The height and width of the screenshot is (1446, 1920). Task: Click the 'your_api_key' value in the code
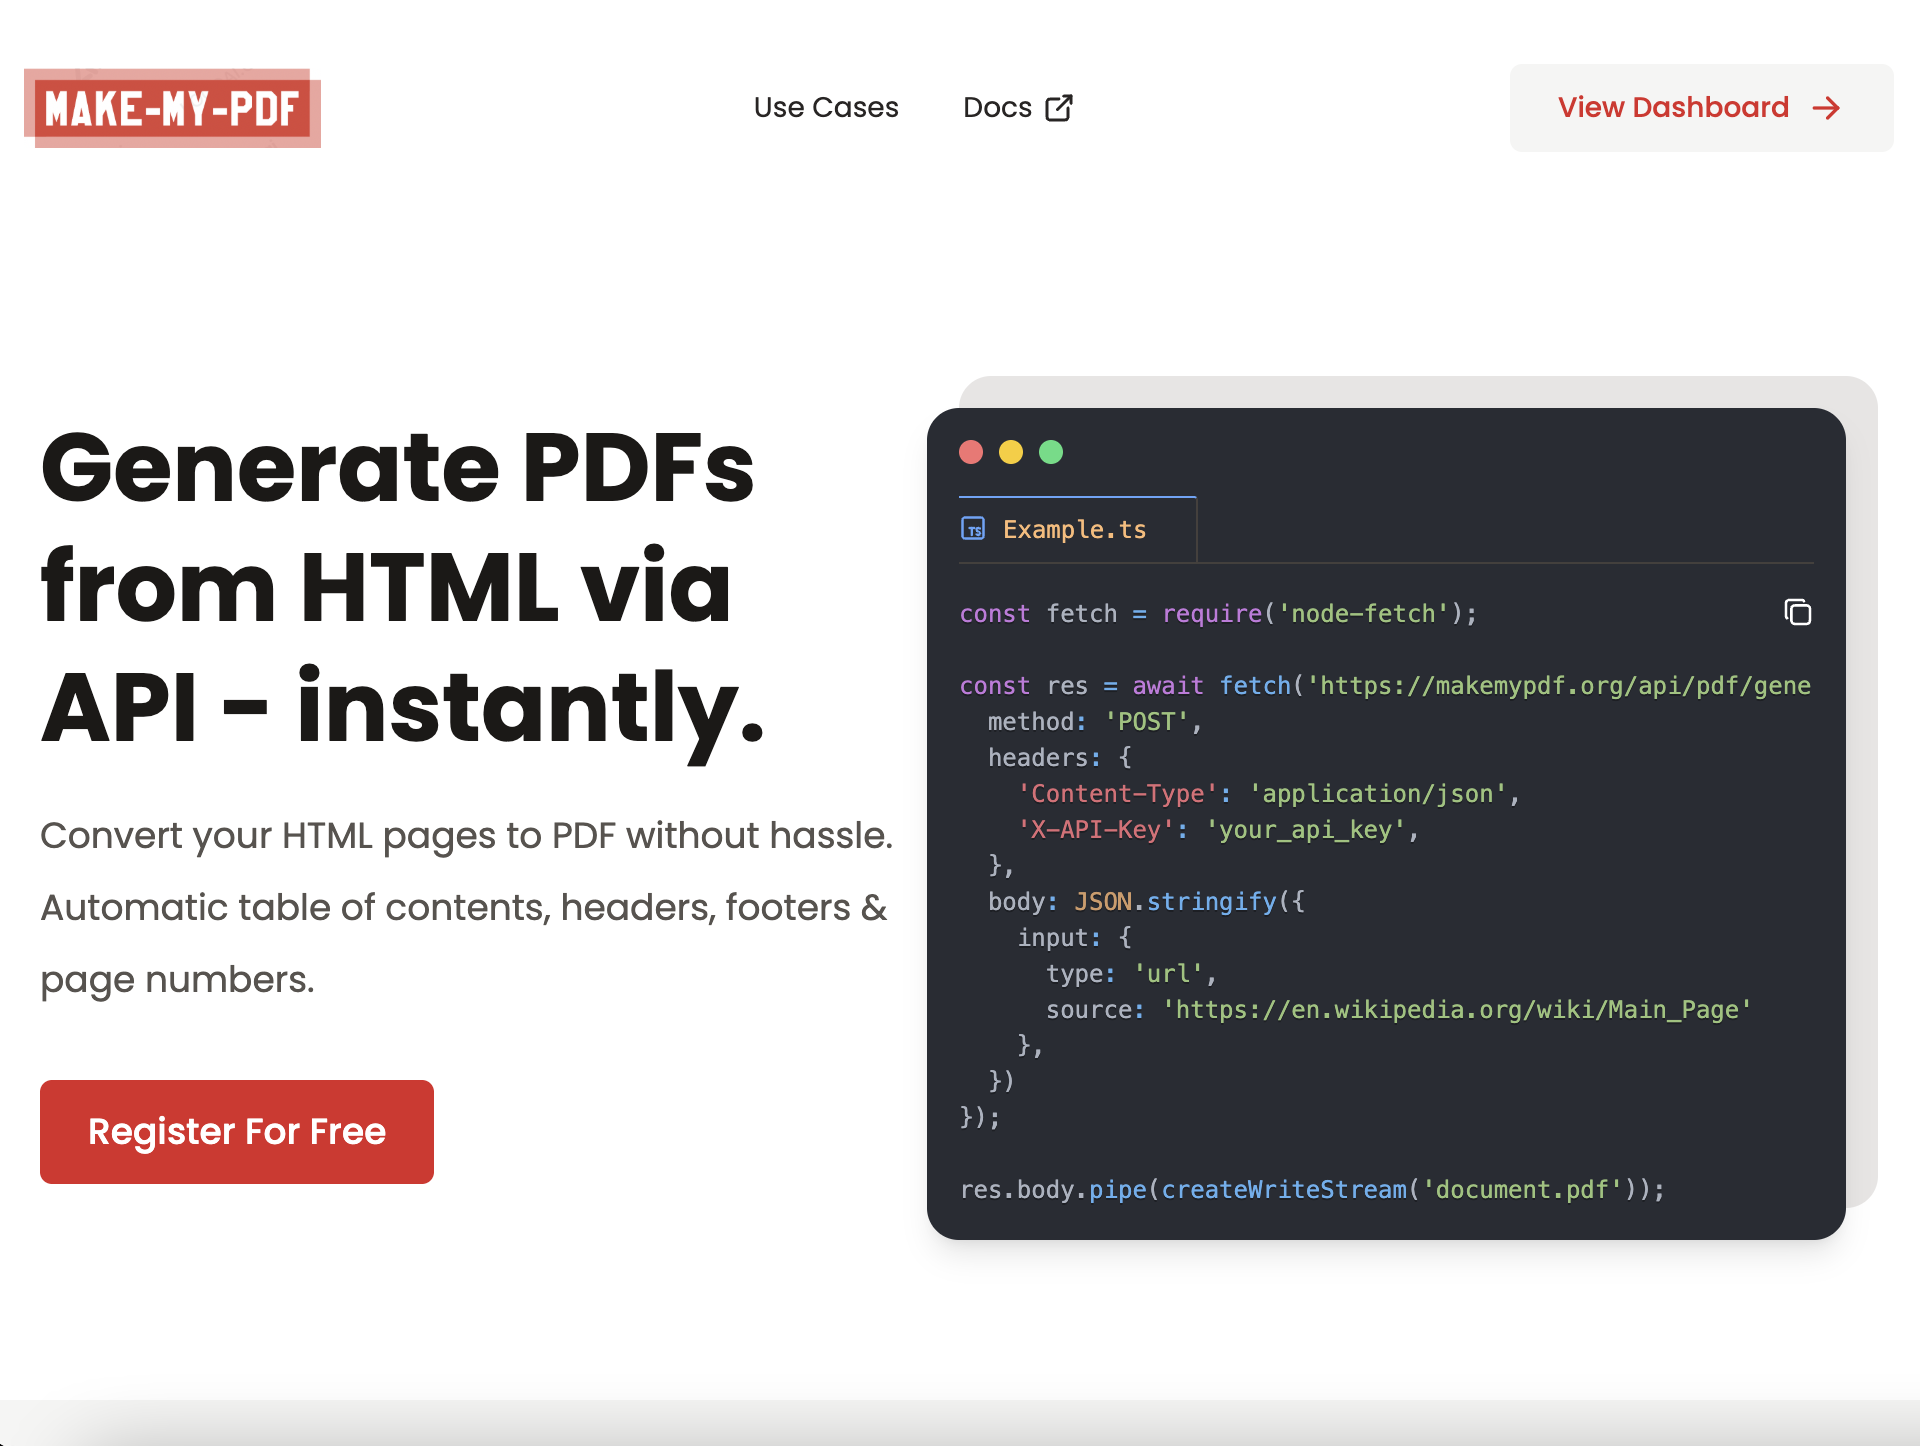[1305, 830]
